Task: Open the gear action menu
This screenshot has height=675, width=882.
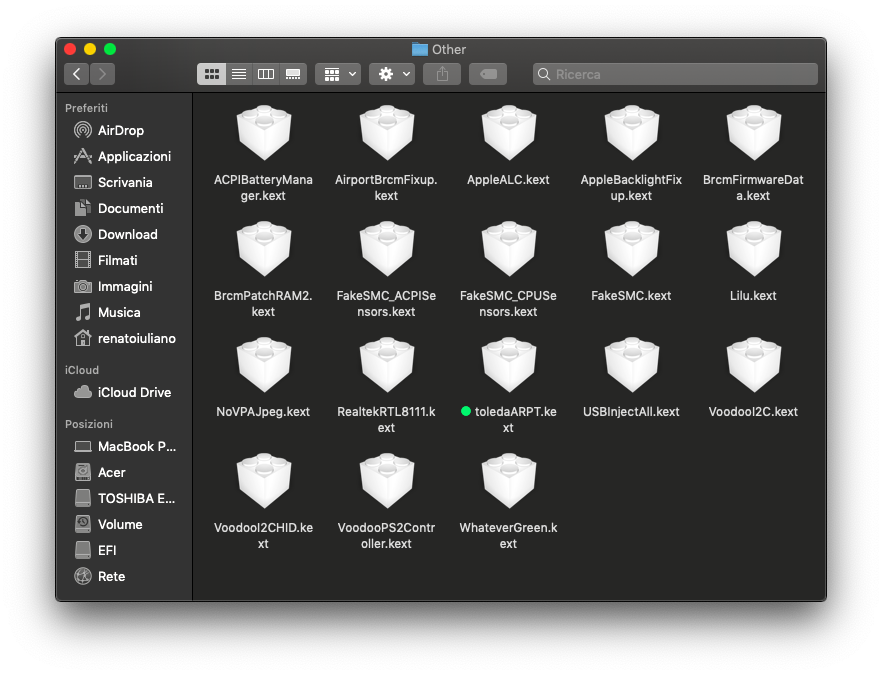Action: point(392,74)
